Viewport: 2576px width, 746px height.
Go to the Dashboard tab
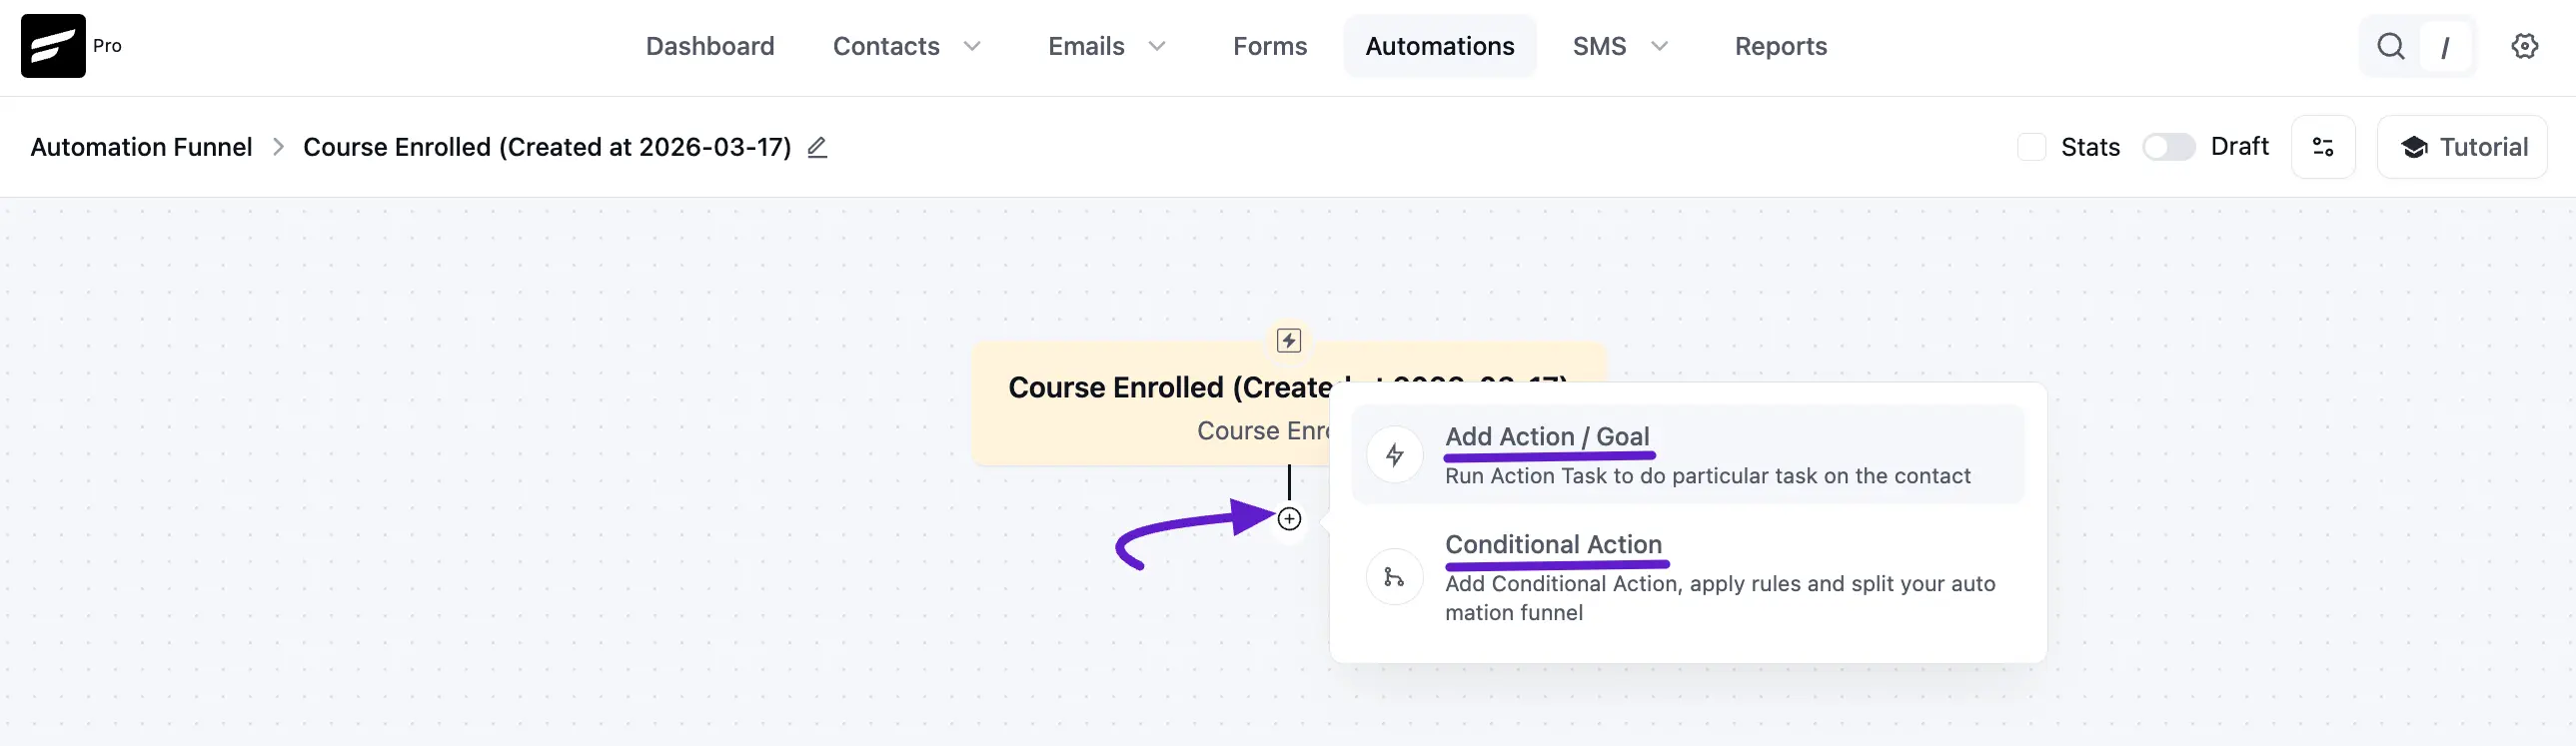(x=710, y=46)
